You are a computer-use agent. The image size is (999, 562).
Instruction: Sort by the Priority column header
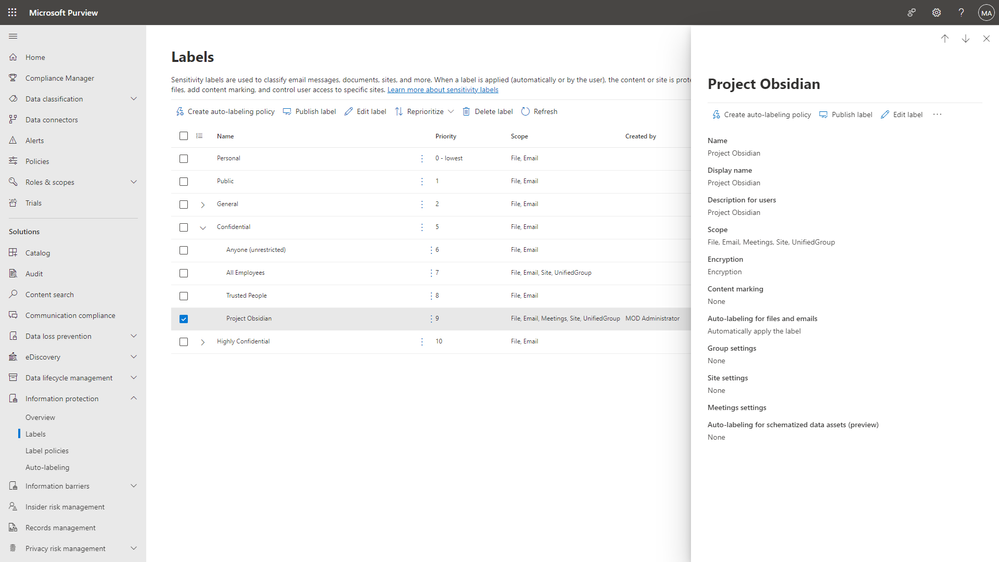pyautogui.click(x=446, y=136)
